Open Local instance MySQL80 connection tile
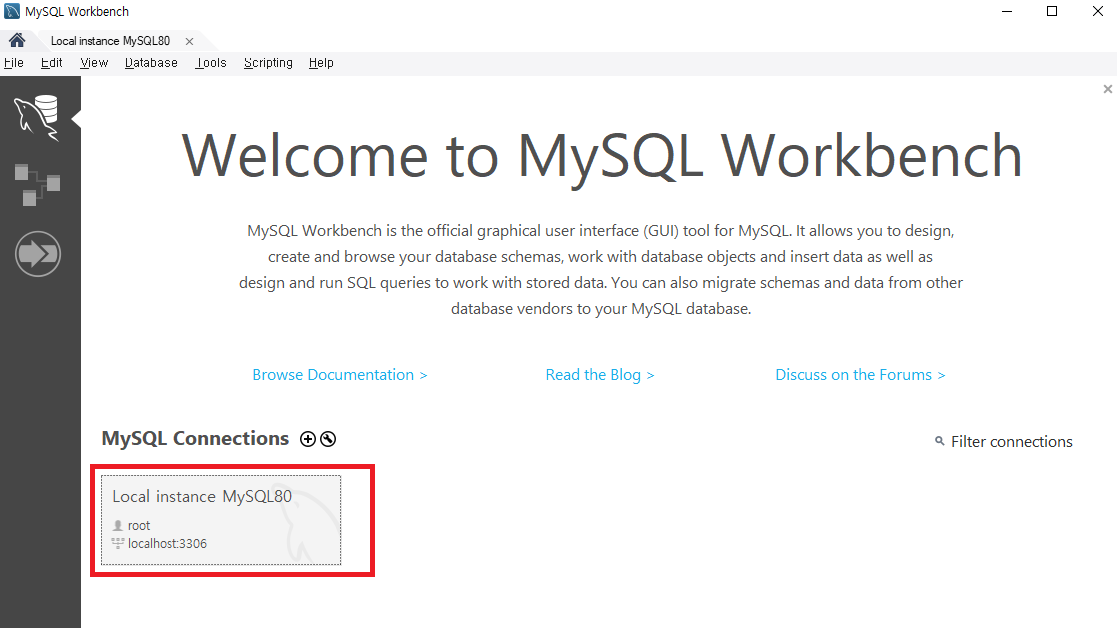Screen dimensions: 1117x628 click(221, 520)
